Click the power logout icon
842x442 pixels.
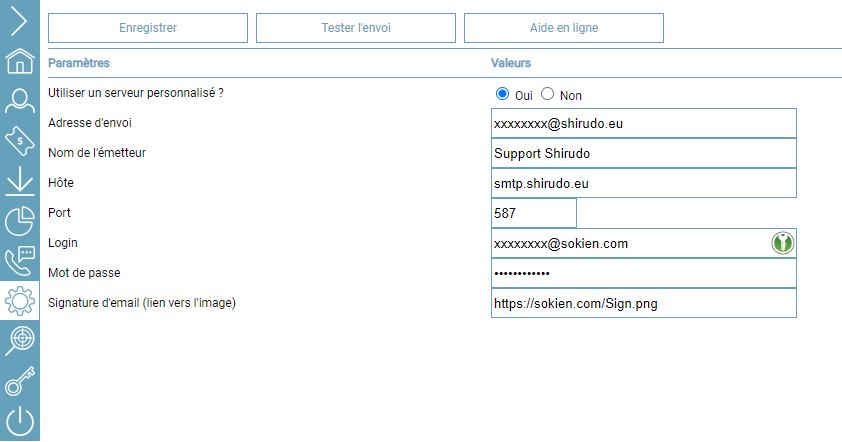[x=19, y=421]
